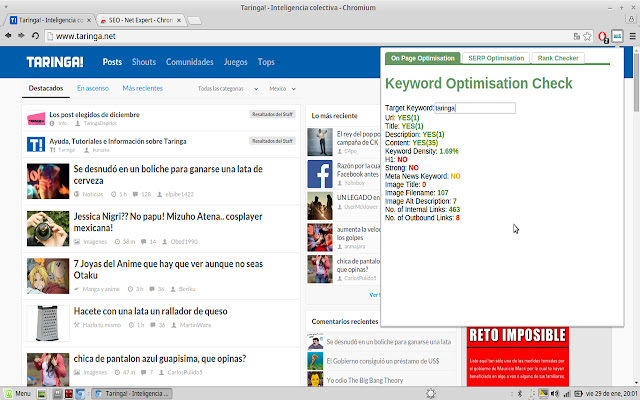This screenshot has height=400, width=640.
Task: Click the RETO IMPOSIBLE advertisement banner
Action: 518,356
